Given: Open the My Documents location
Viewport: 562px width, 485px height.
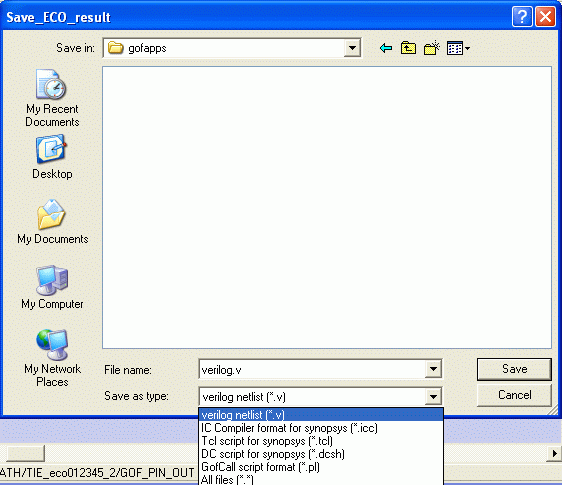Looking at the screenshot, I should point(52,222).
